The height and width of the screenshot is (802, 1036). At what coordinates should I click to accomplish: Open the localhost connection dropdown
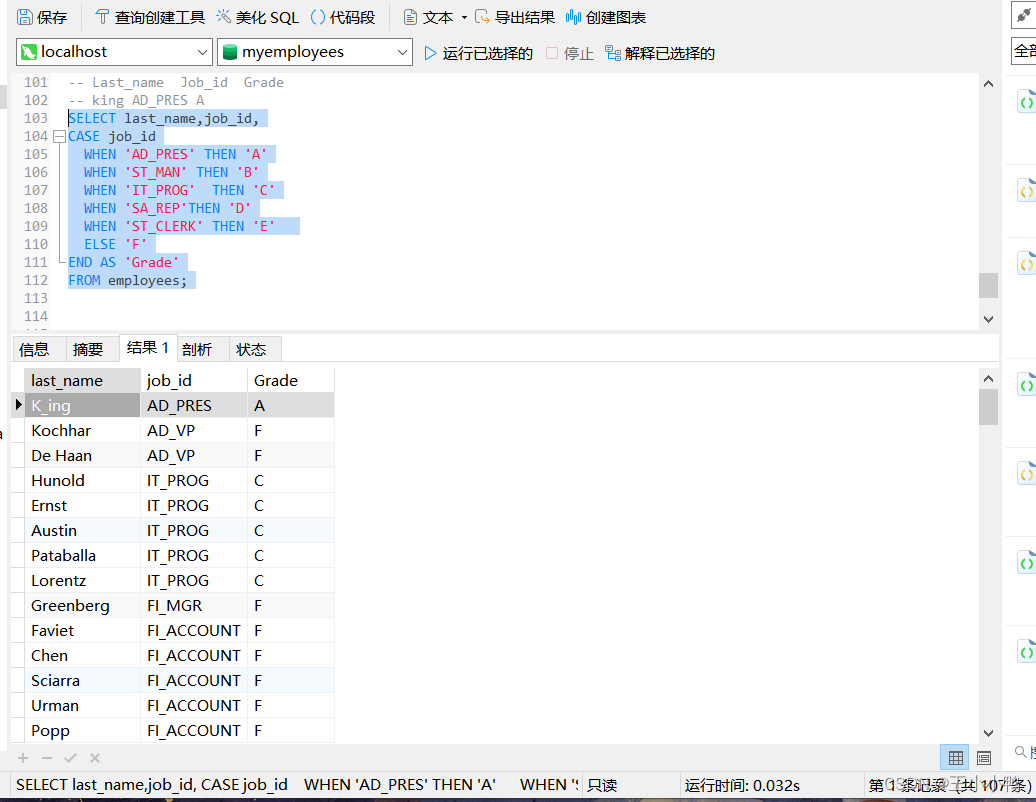[114, 52]
